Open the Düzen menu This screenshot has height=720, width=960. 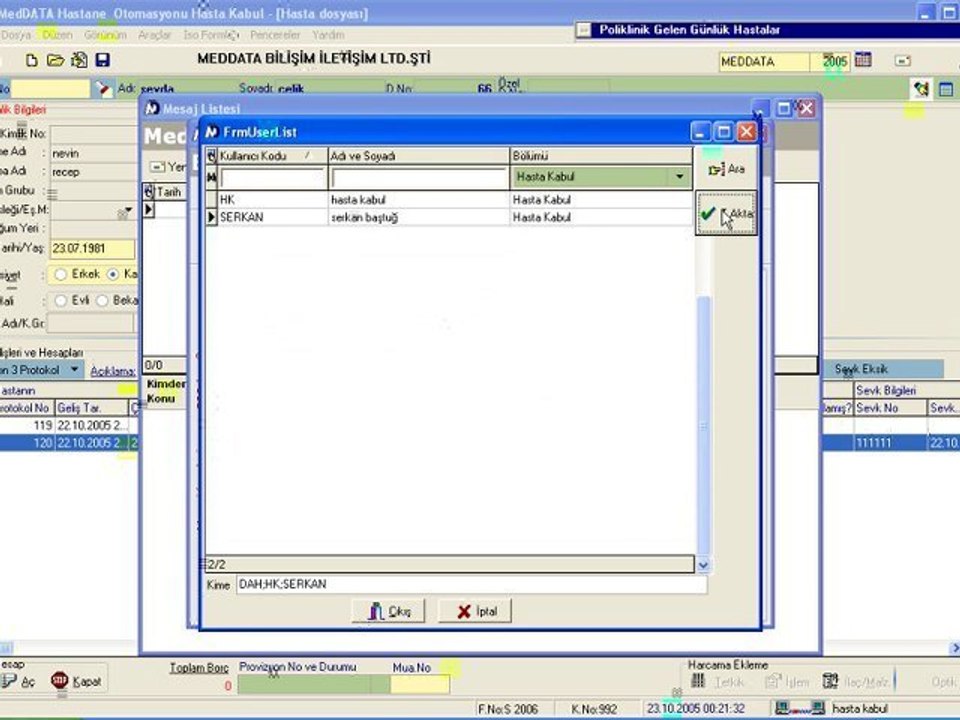58,35
